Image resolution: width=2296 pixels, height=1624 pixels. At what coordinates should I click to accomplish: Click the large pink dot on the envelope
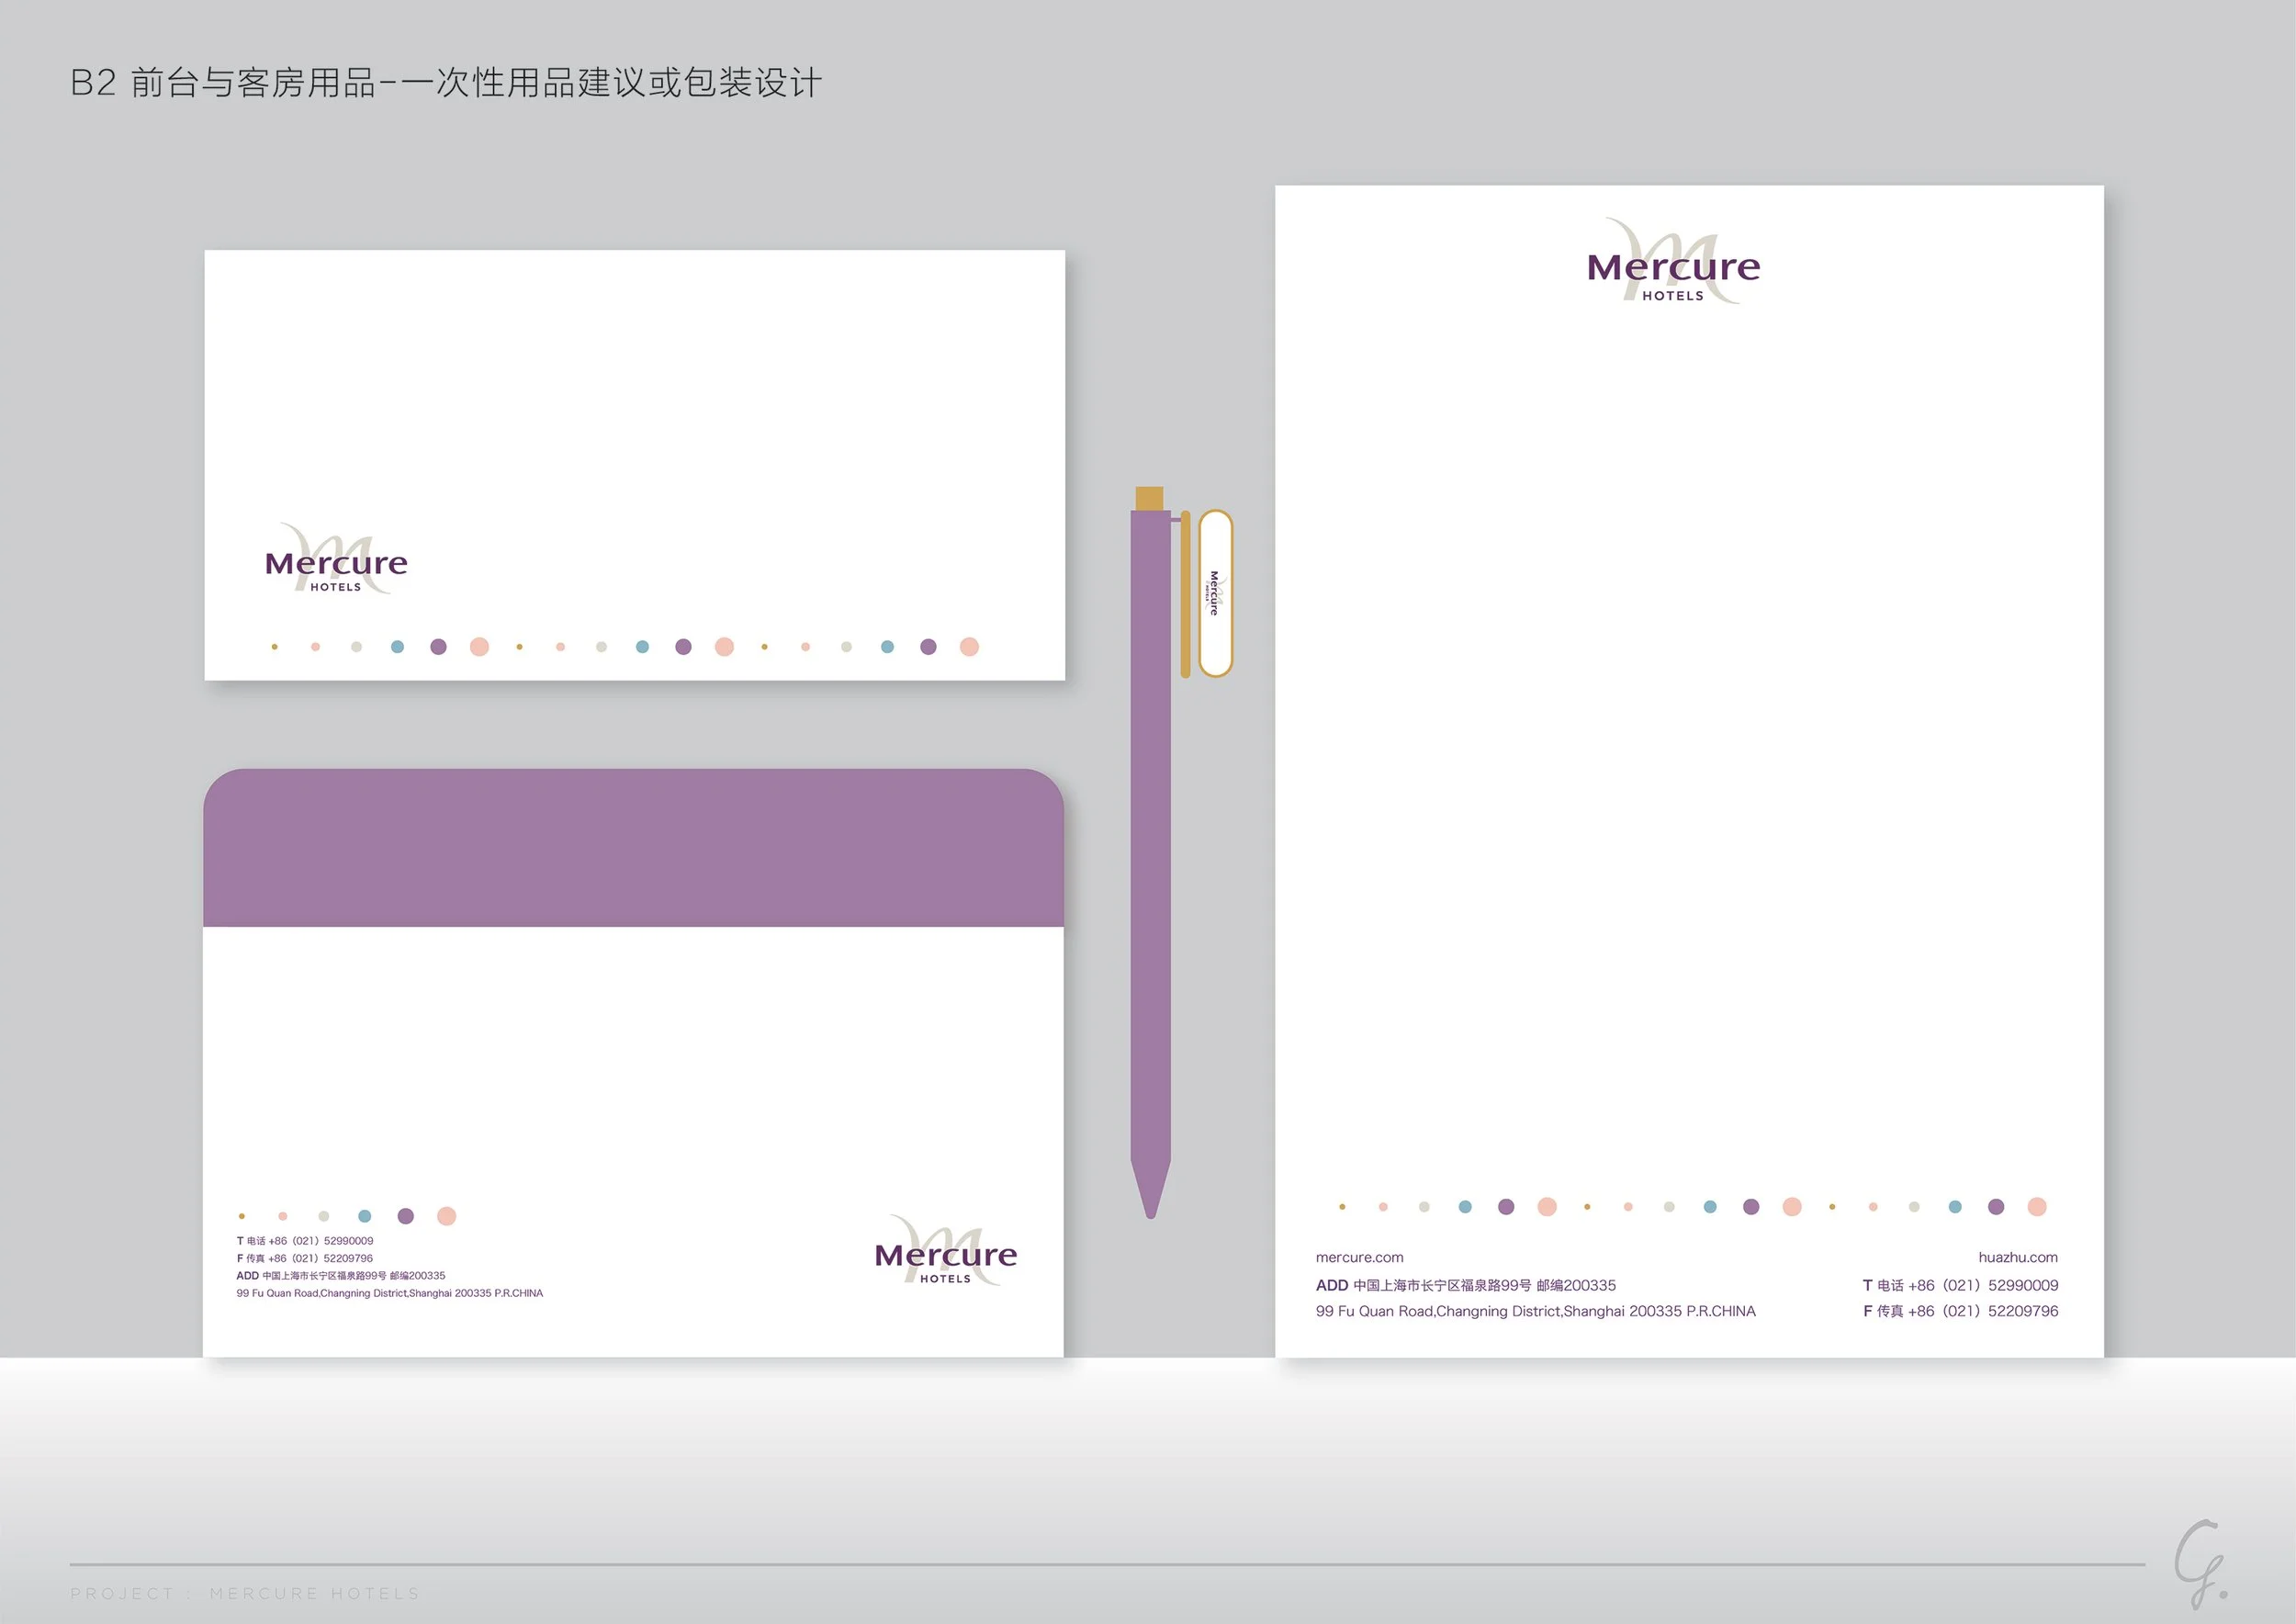pyautogui.click(x=447, y=1216)
